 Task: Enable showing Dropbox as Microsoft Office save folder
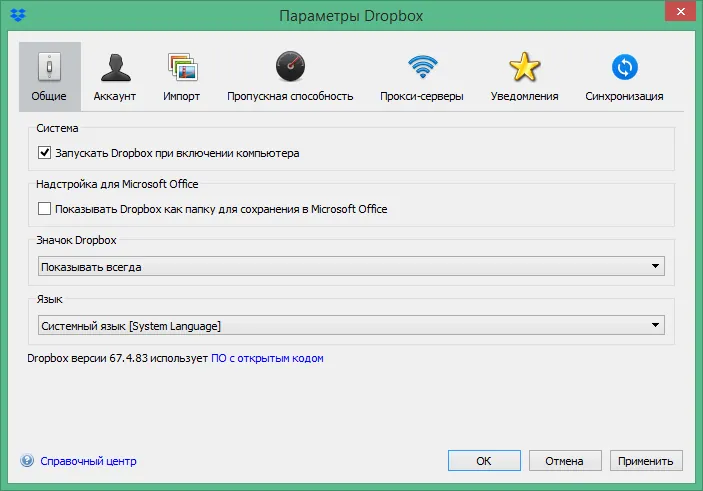[x=44, y=209]
